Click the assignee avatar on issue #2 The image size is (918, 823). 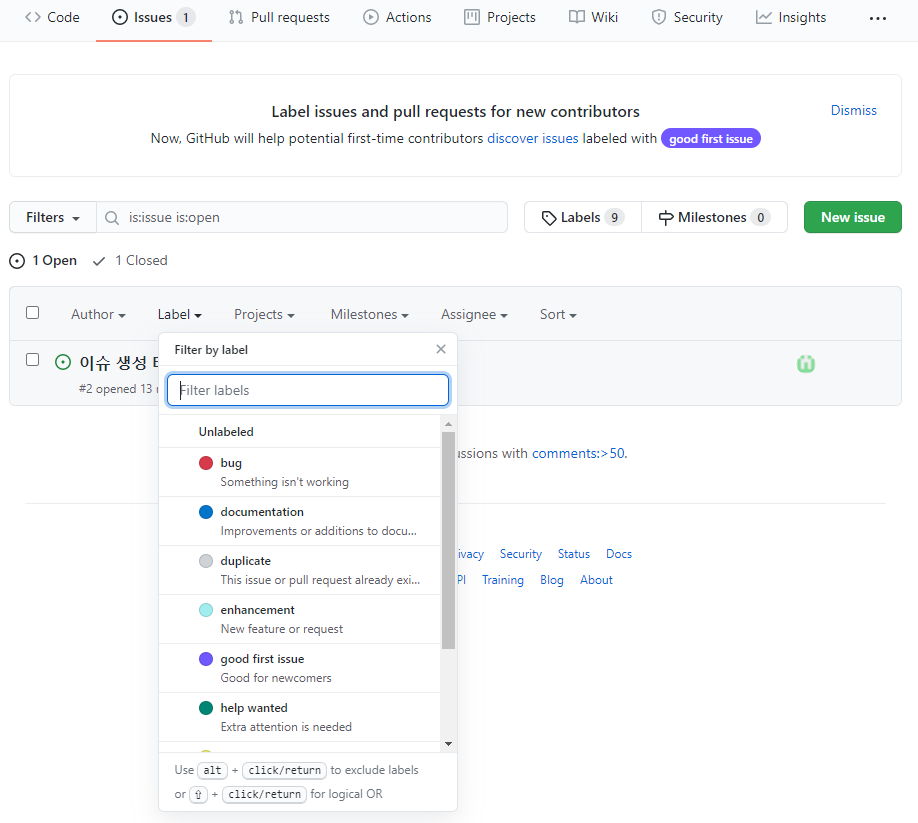coord(806,364)
